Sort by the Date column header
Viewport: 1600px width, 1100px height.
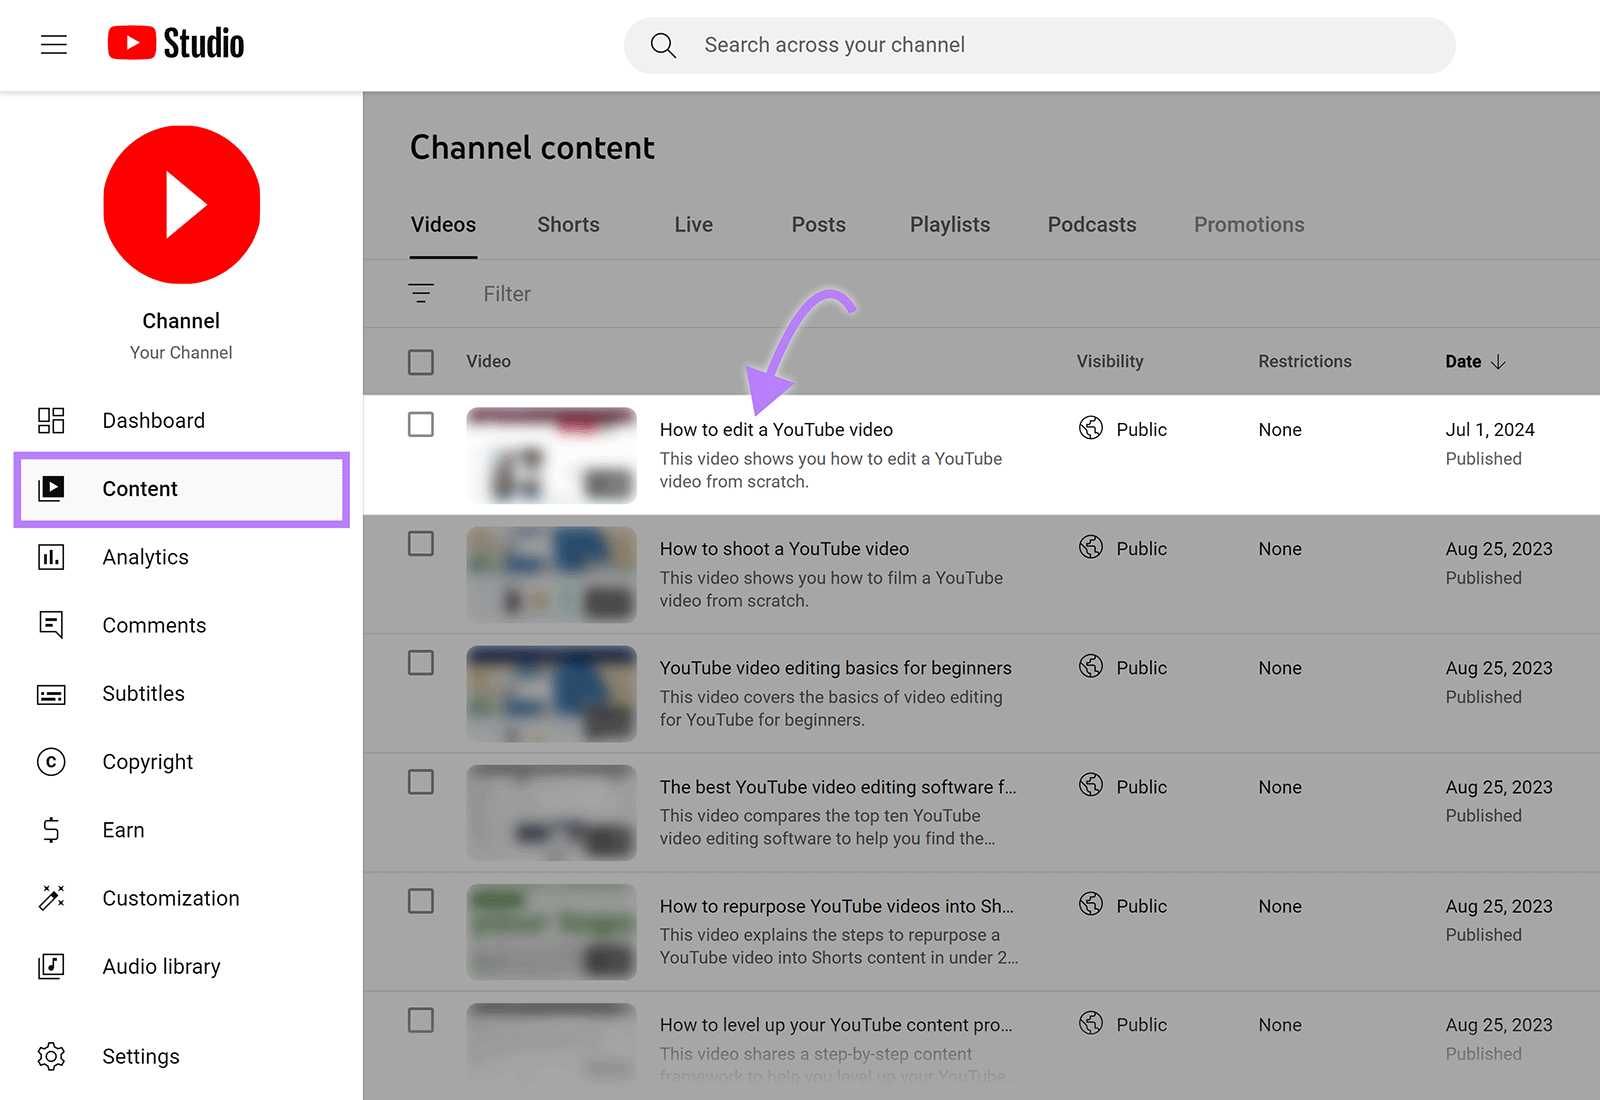[x=1463, y=362]
